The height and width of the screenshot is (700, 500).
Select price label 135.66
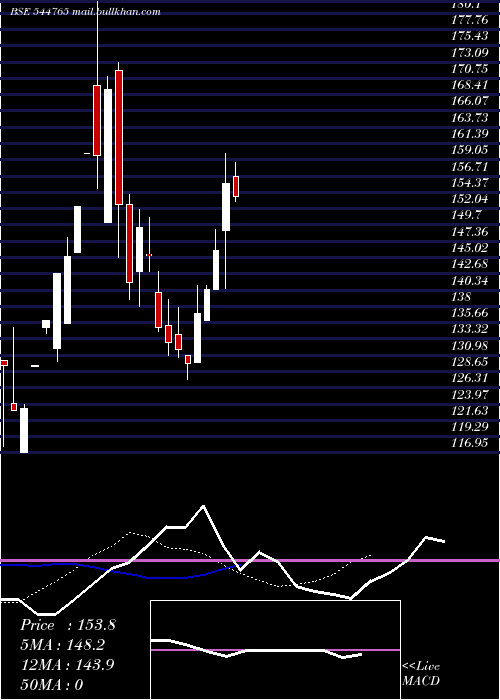tap(469, 312)
